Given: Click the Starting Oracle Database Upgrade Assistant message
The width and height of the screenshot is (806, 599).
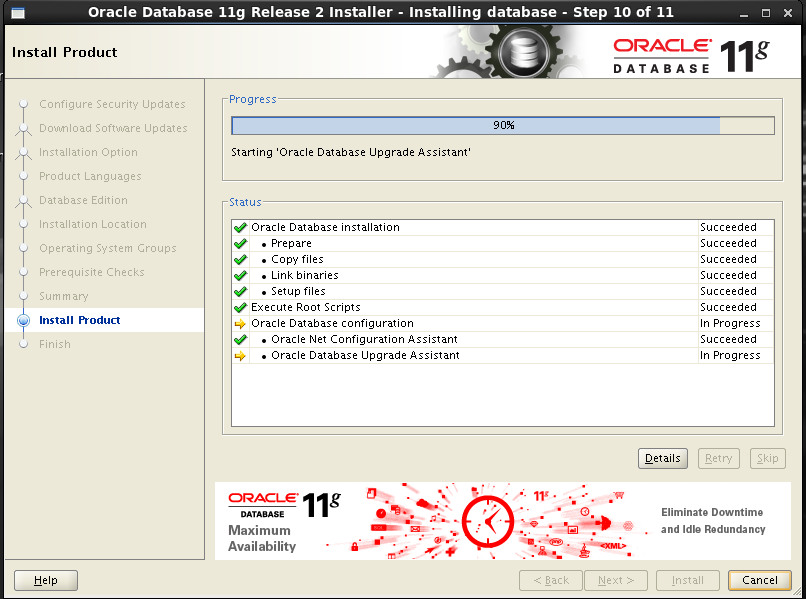Looking at the screenshot, I should (x=351, y=152).
